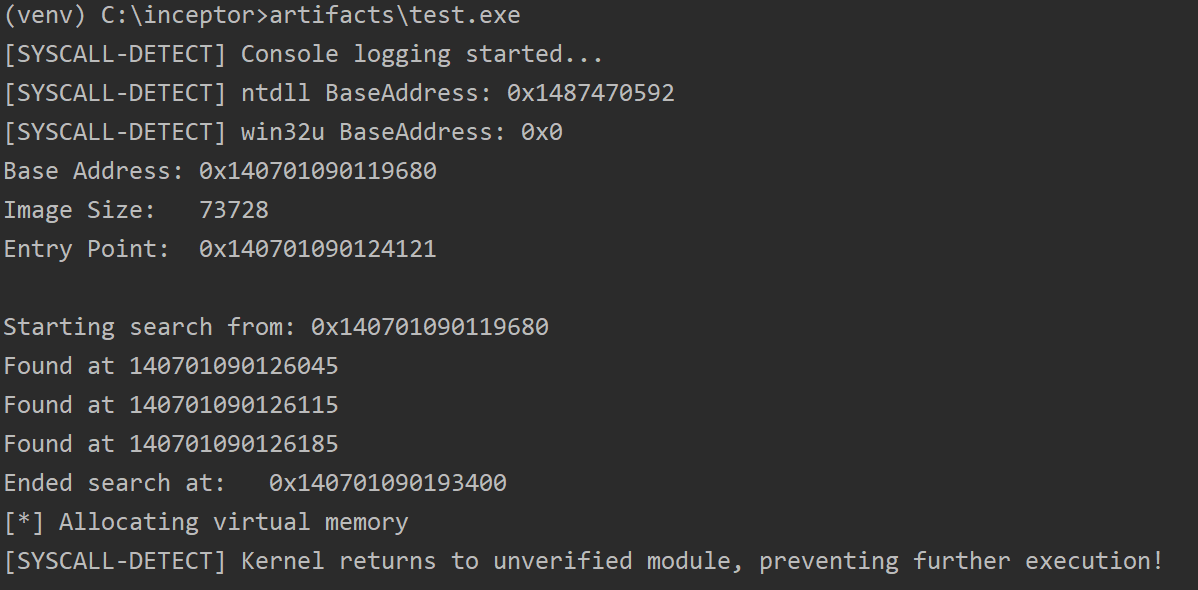Click the Ended search at address 0x140701090193400

click(387, 483)
